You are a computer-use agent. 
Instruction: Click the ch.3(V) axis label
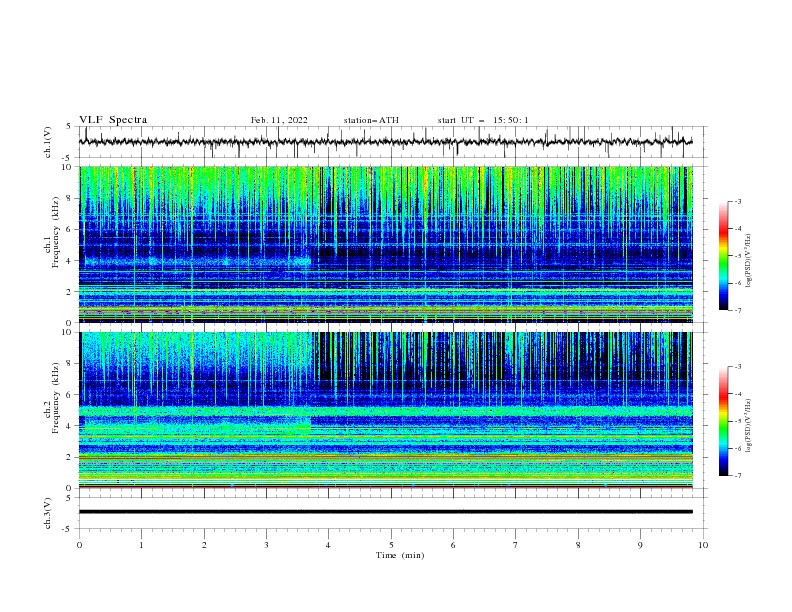point(48,513)
